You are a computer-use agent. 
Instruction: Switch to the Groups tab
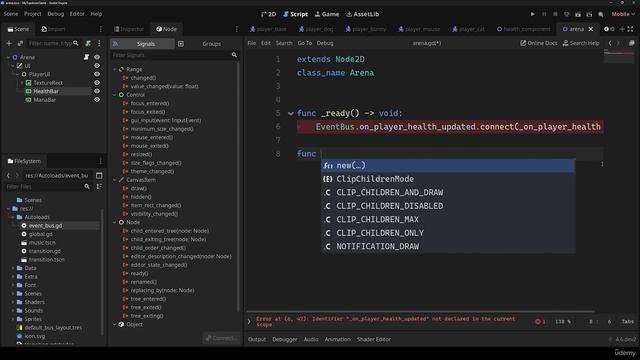(x=211, y=44)
